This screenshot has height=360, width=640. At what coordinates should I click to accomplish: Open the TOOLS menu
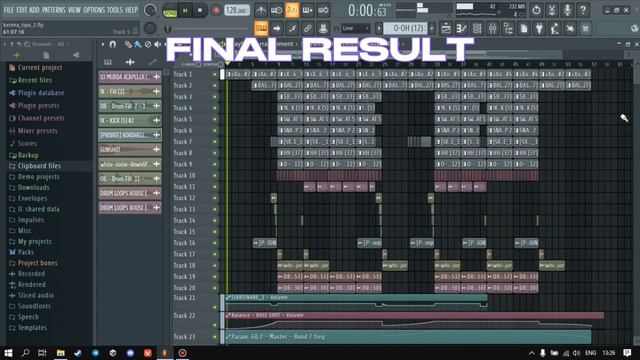coord(115,10)
